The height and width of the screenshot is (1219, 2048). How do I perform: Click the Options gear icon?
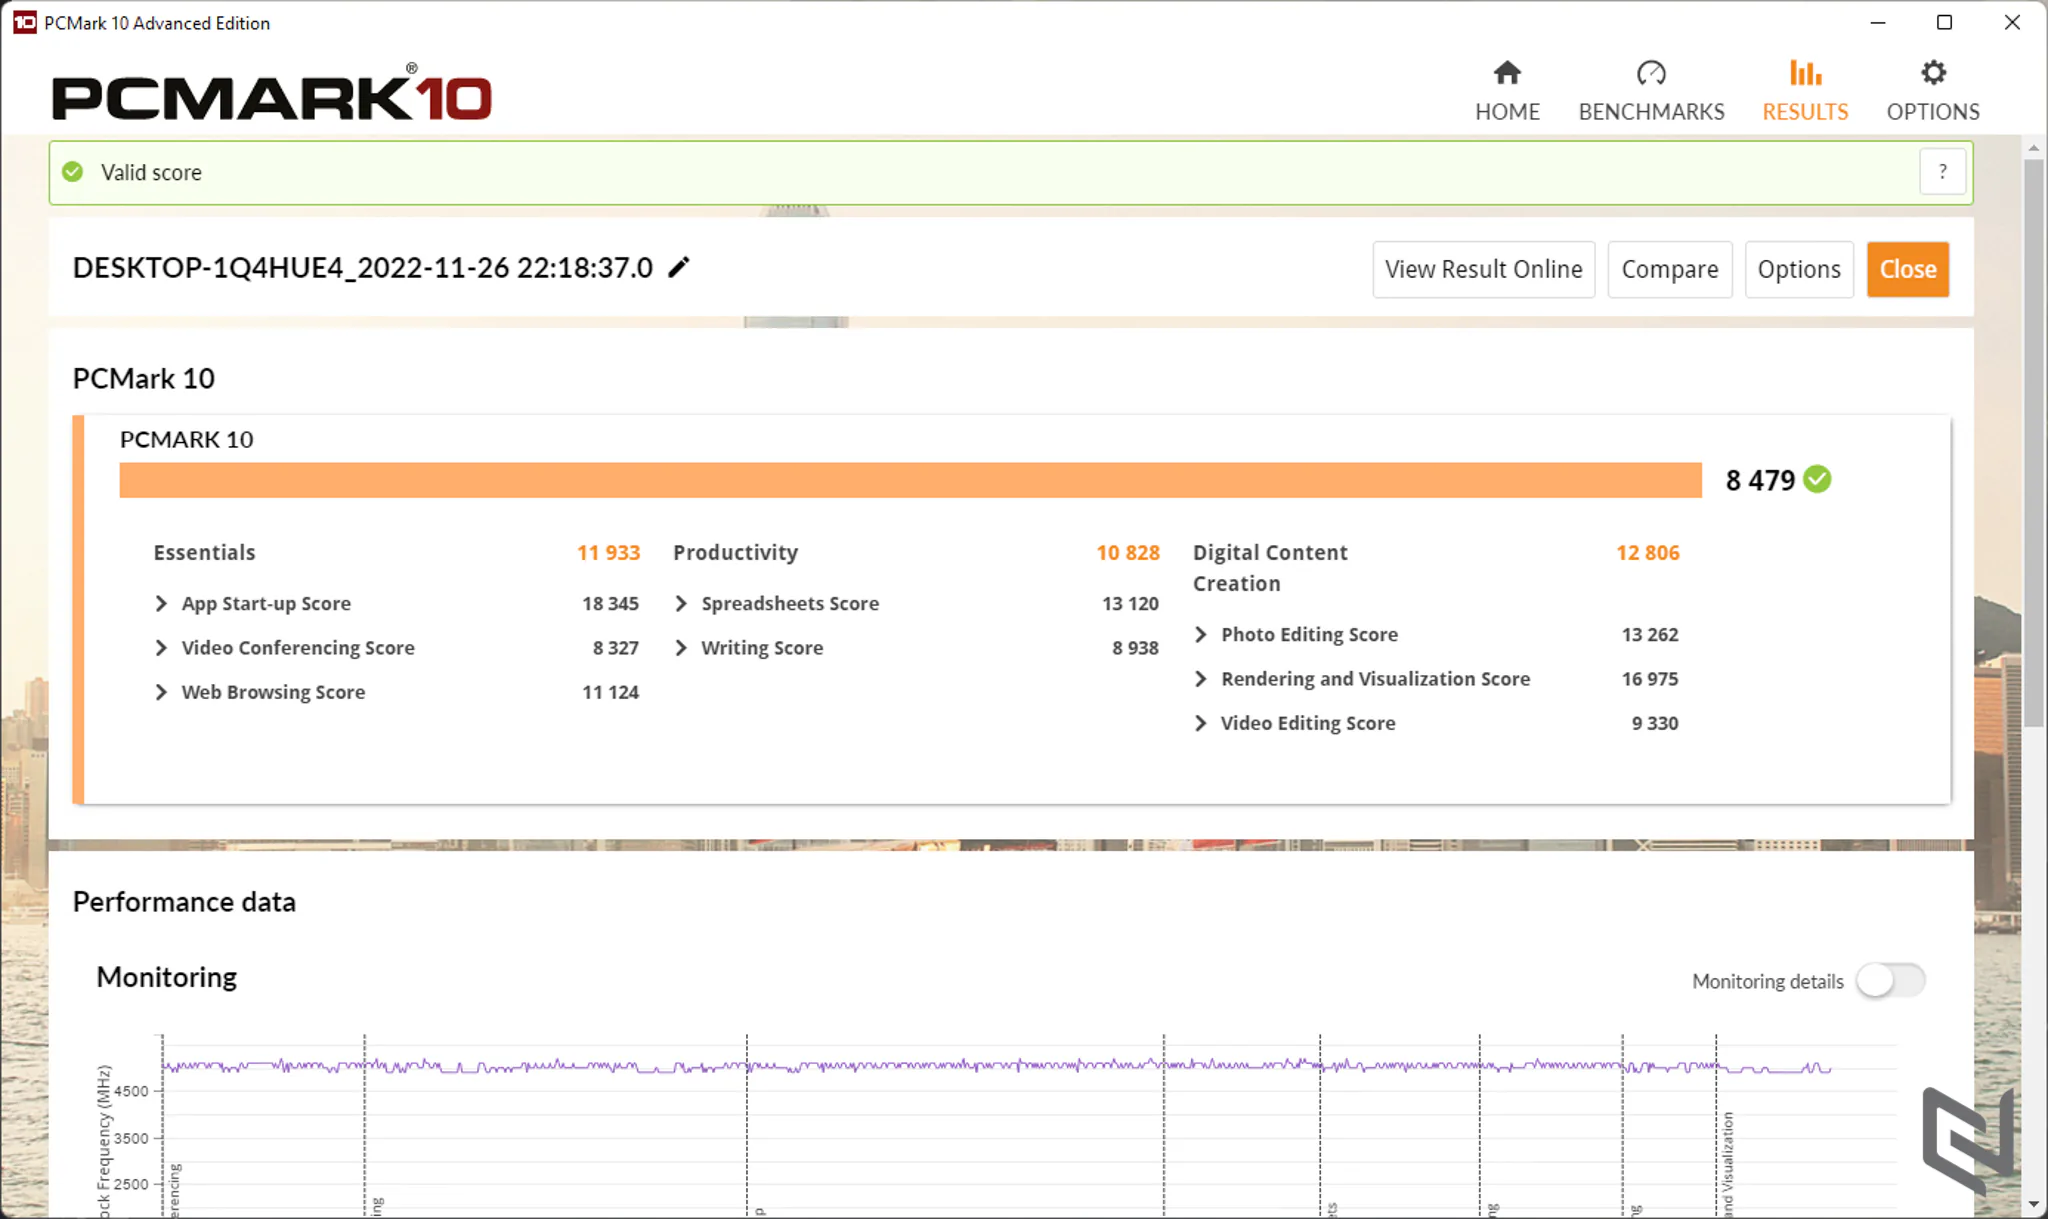point(1933,73)
